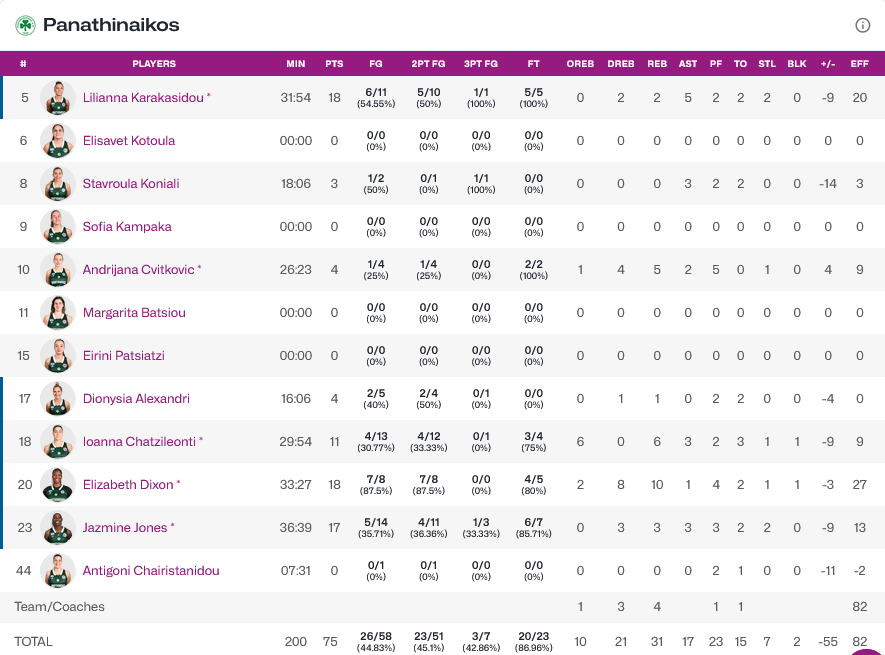Click the Panathinaikos clover team logo

(25, 25)
